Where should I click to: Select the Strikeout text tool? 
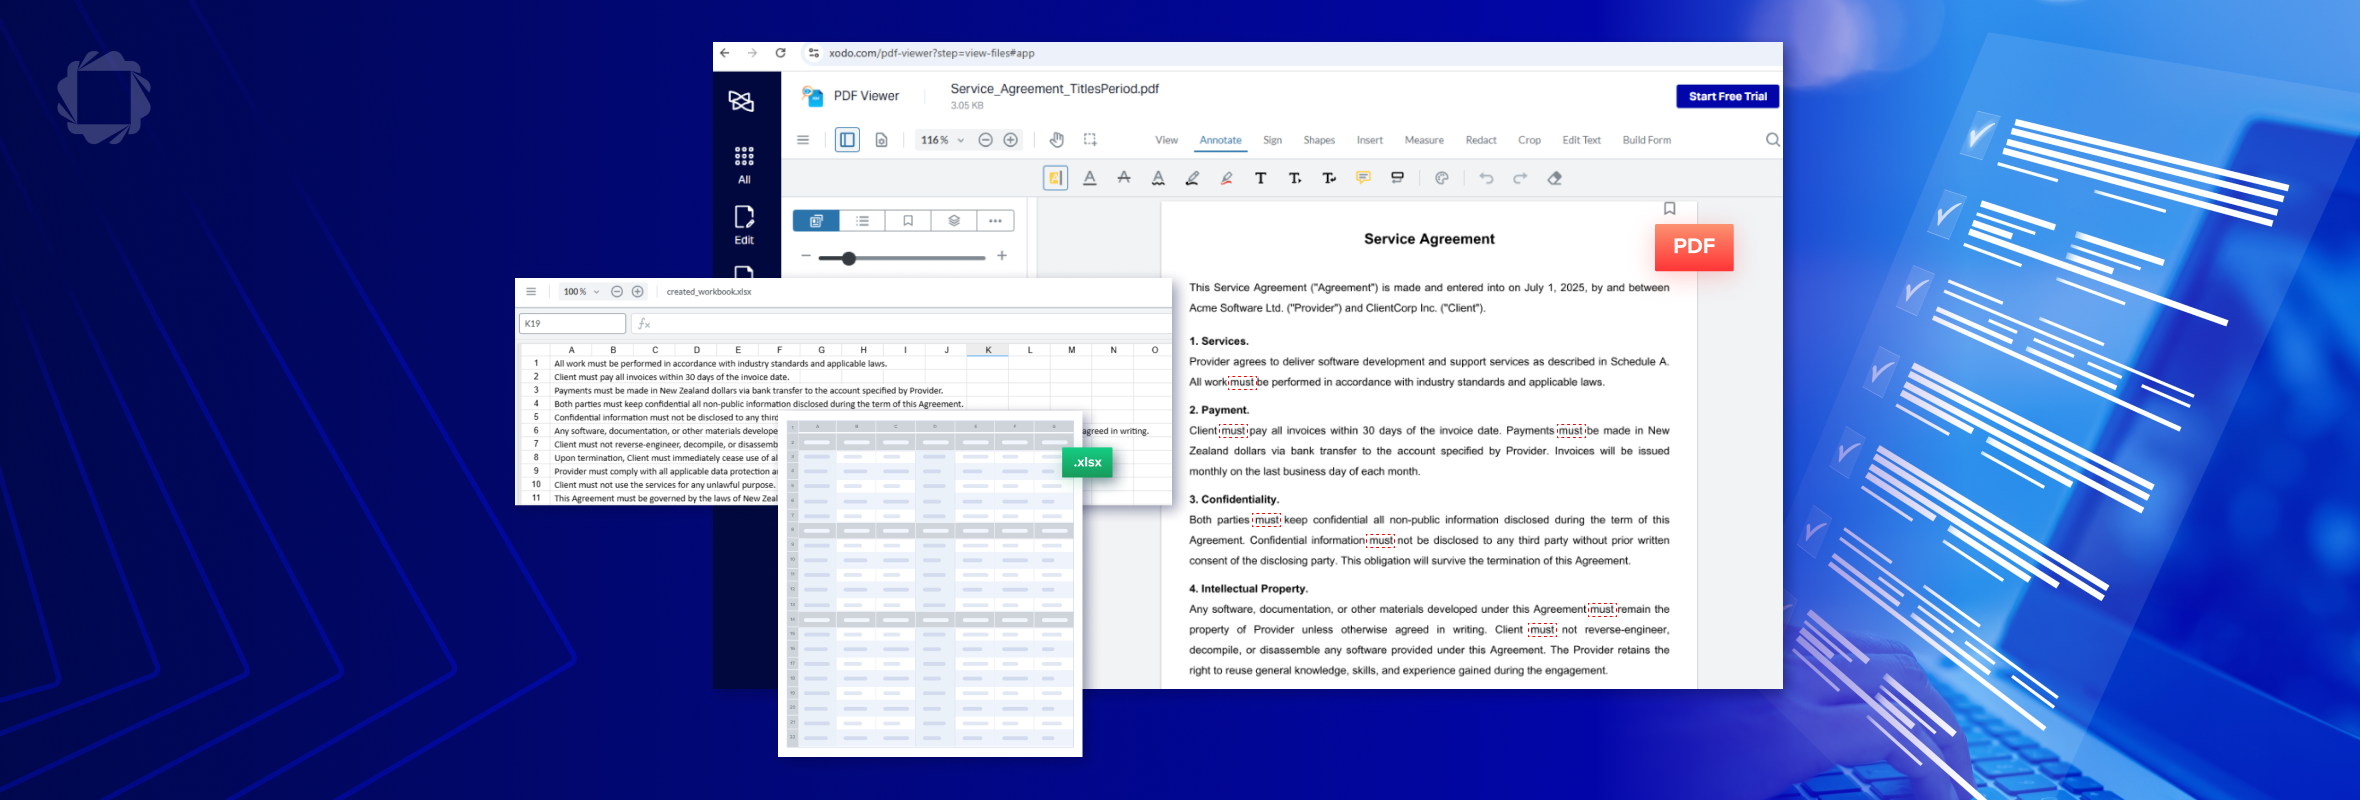pyautogui.click(x=1124, y=178)
